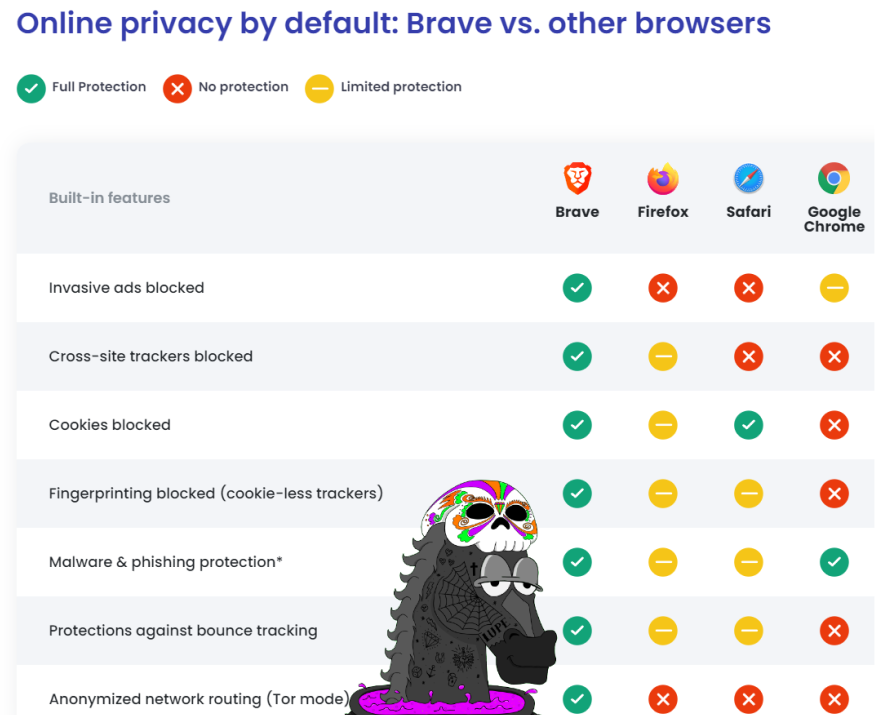Click the Built-in features column header
This screenshot has width=878, height=715.
pyautogui.click(x=109, y=198)
